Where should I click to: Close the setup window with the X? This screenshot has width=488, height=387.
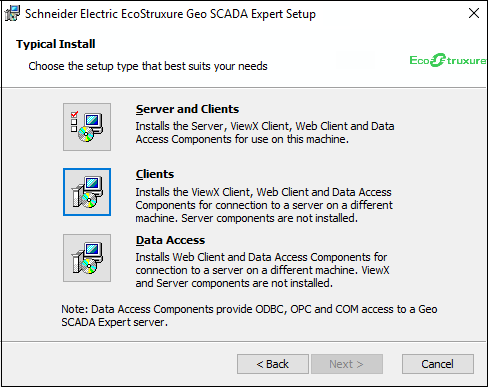[x=474, y=13]
